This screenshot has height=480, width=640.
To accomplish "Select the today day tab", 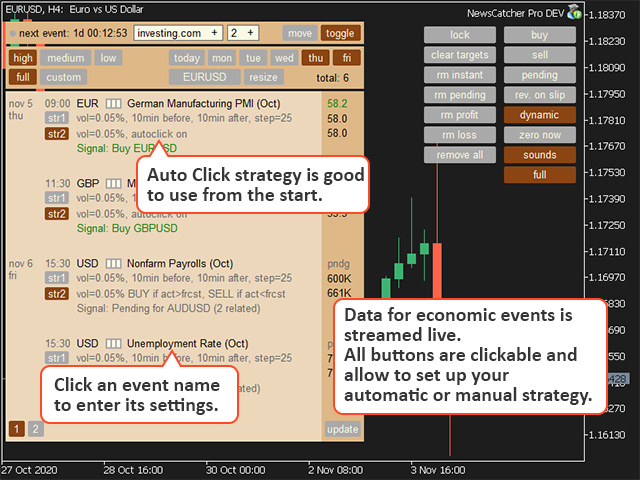I will (187, 58).
